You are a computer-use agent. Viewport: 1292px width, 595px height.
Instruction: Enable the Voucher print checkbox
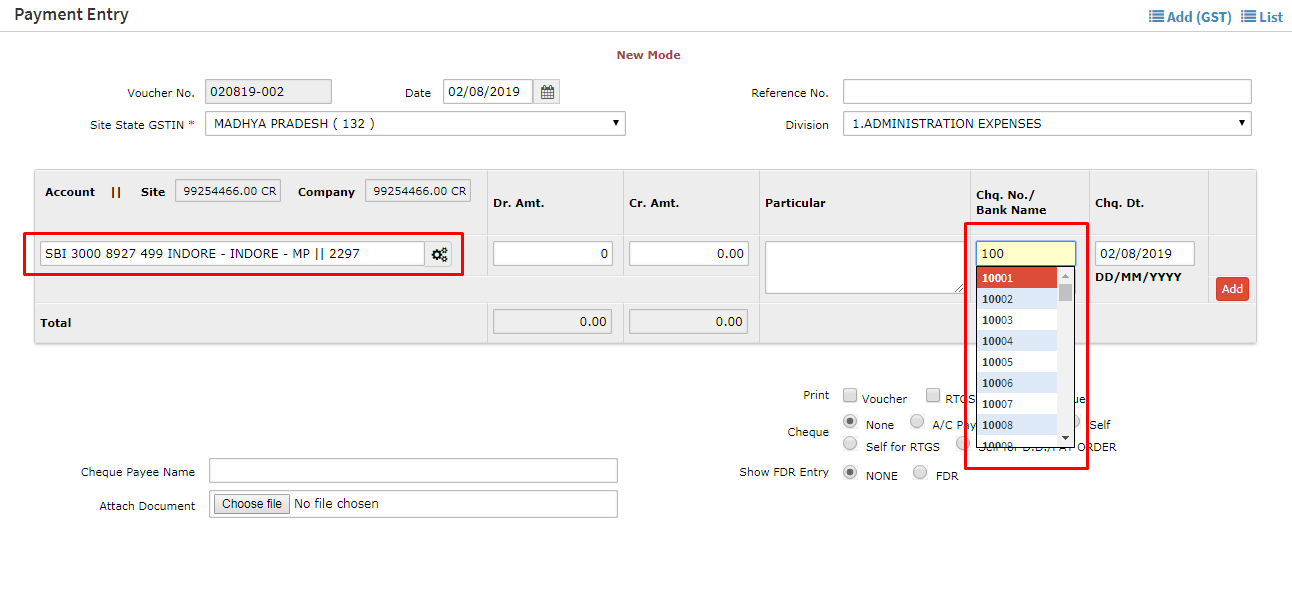[850, 395]
